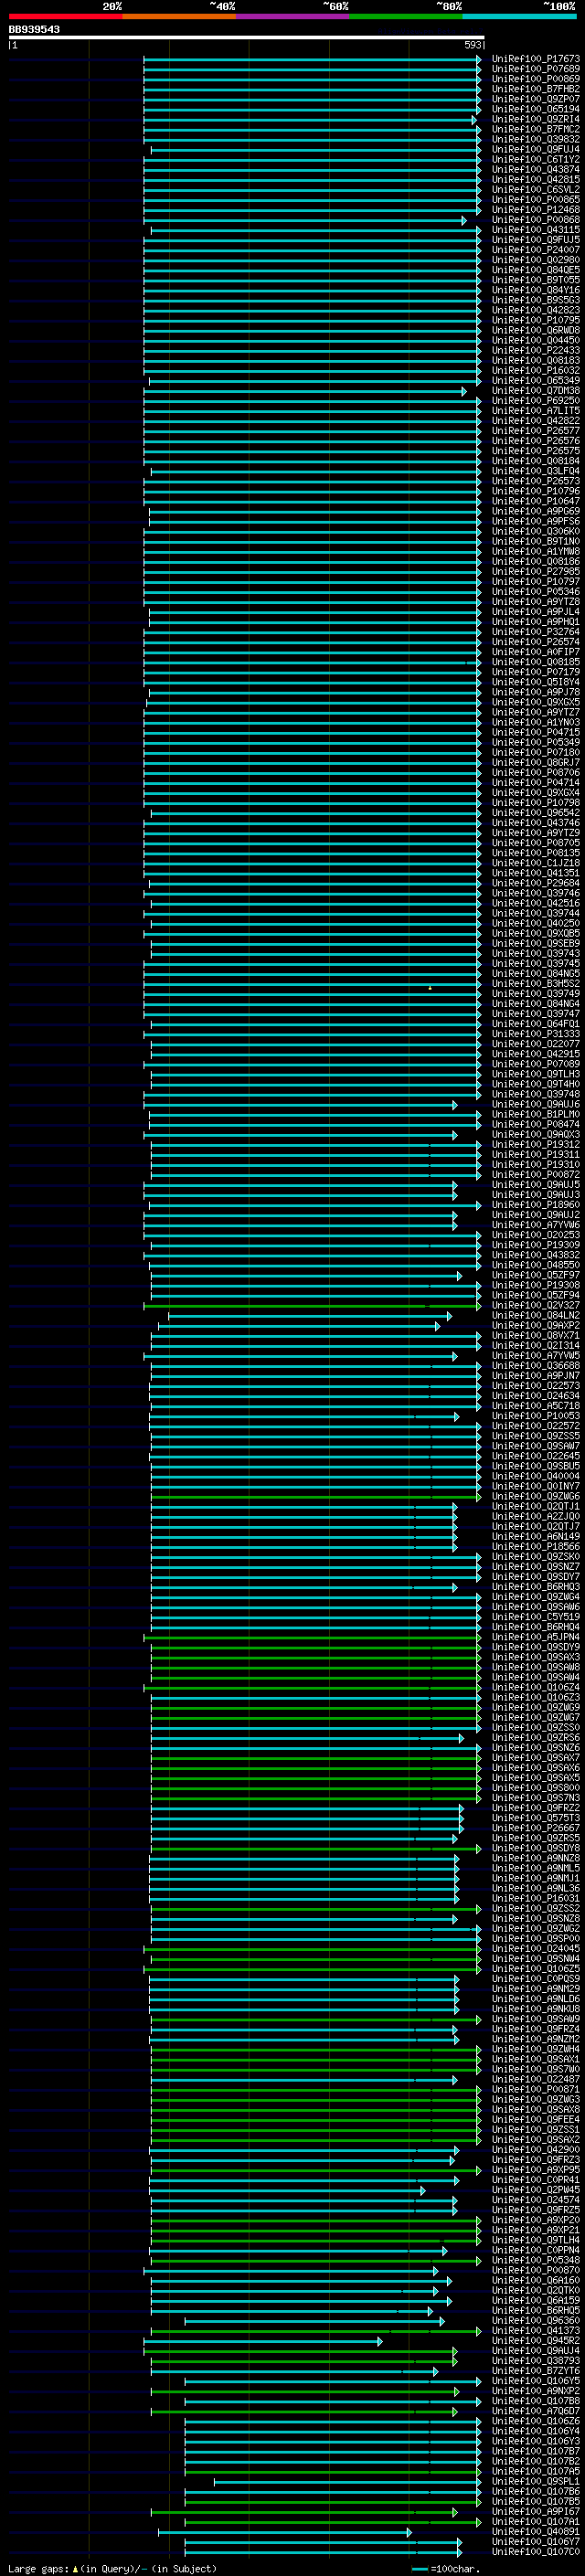585x2576 pixels.
Task: Click alignment arrowhead for UniRef100_Q9AXP2
Action: pos(438,1326)
